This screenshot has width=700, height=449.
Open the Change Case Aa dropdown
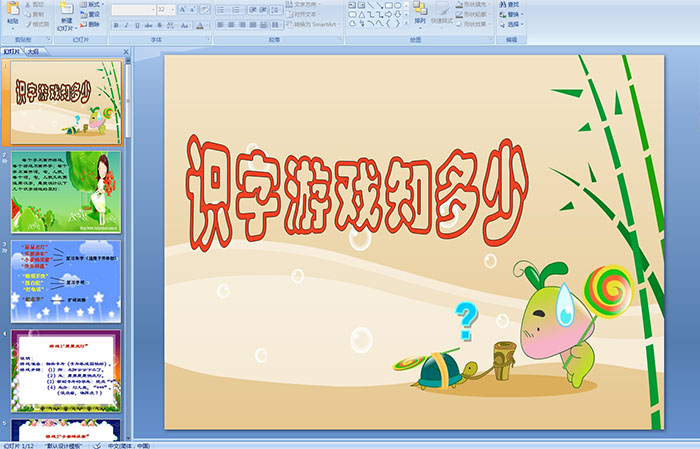[185, 25]
